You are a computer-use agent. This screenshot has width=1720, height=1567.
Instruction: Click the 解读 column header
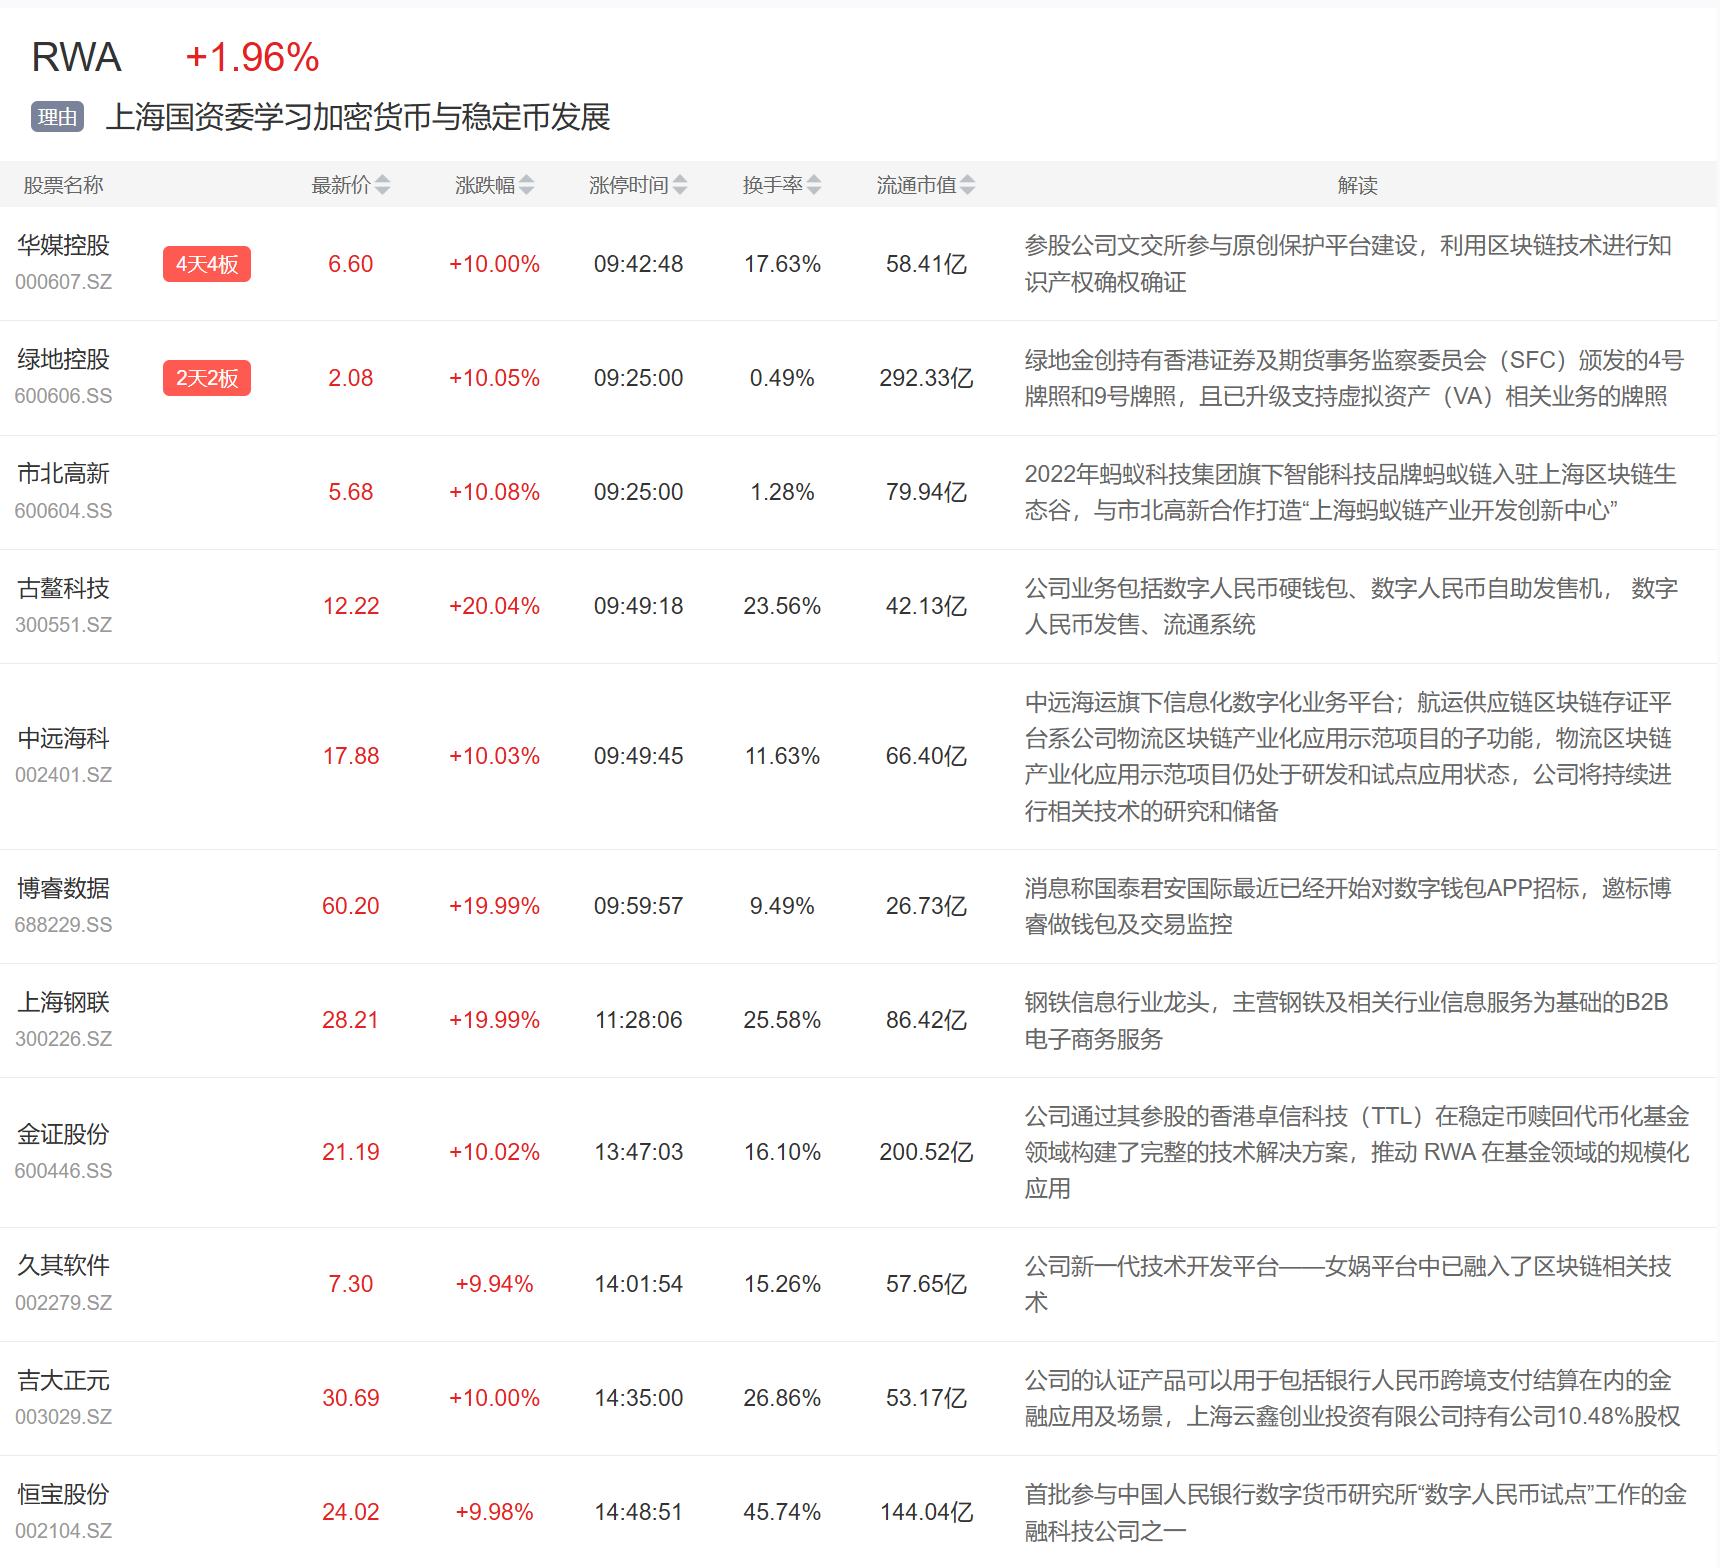coord(1357,185)
